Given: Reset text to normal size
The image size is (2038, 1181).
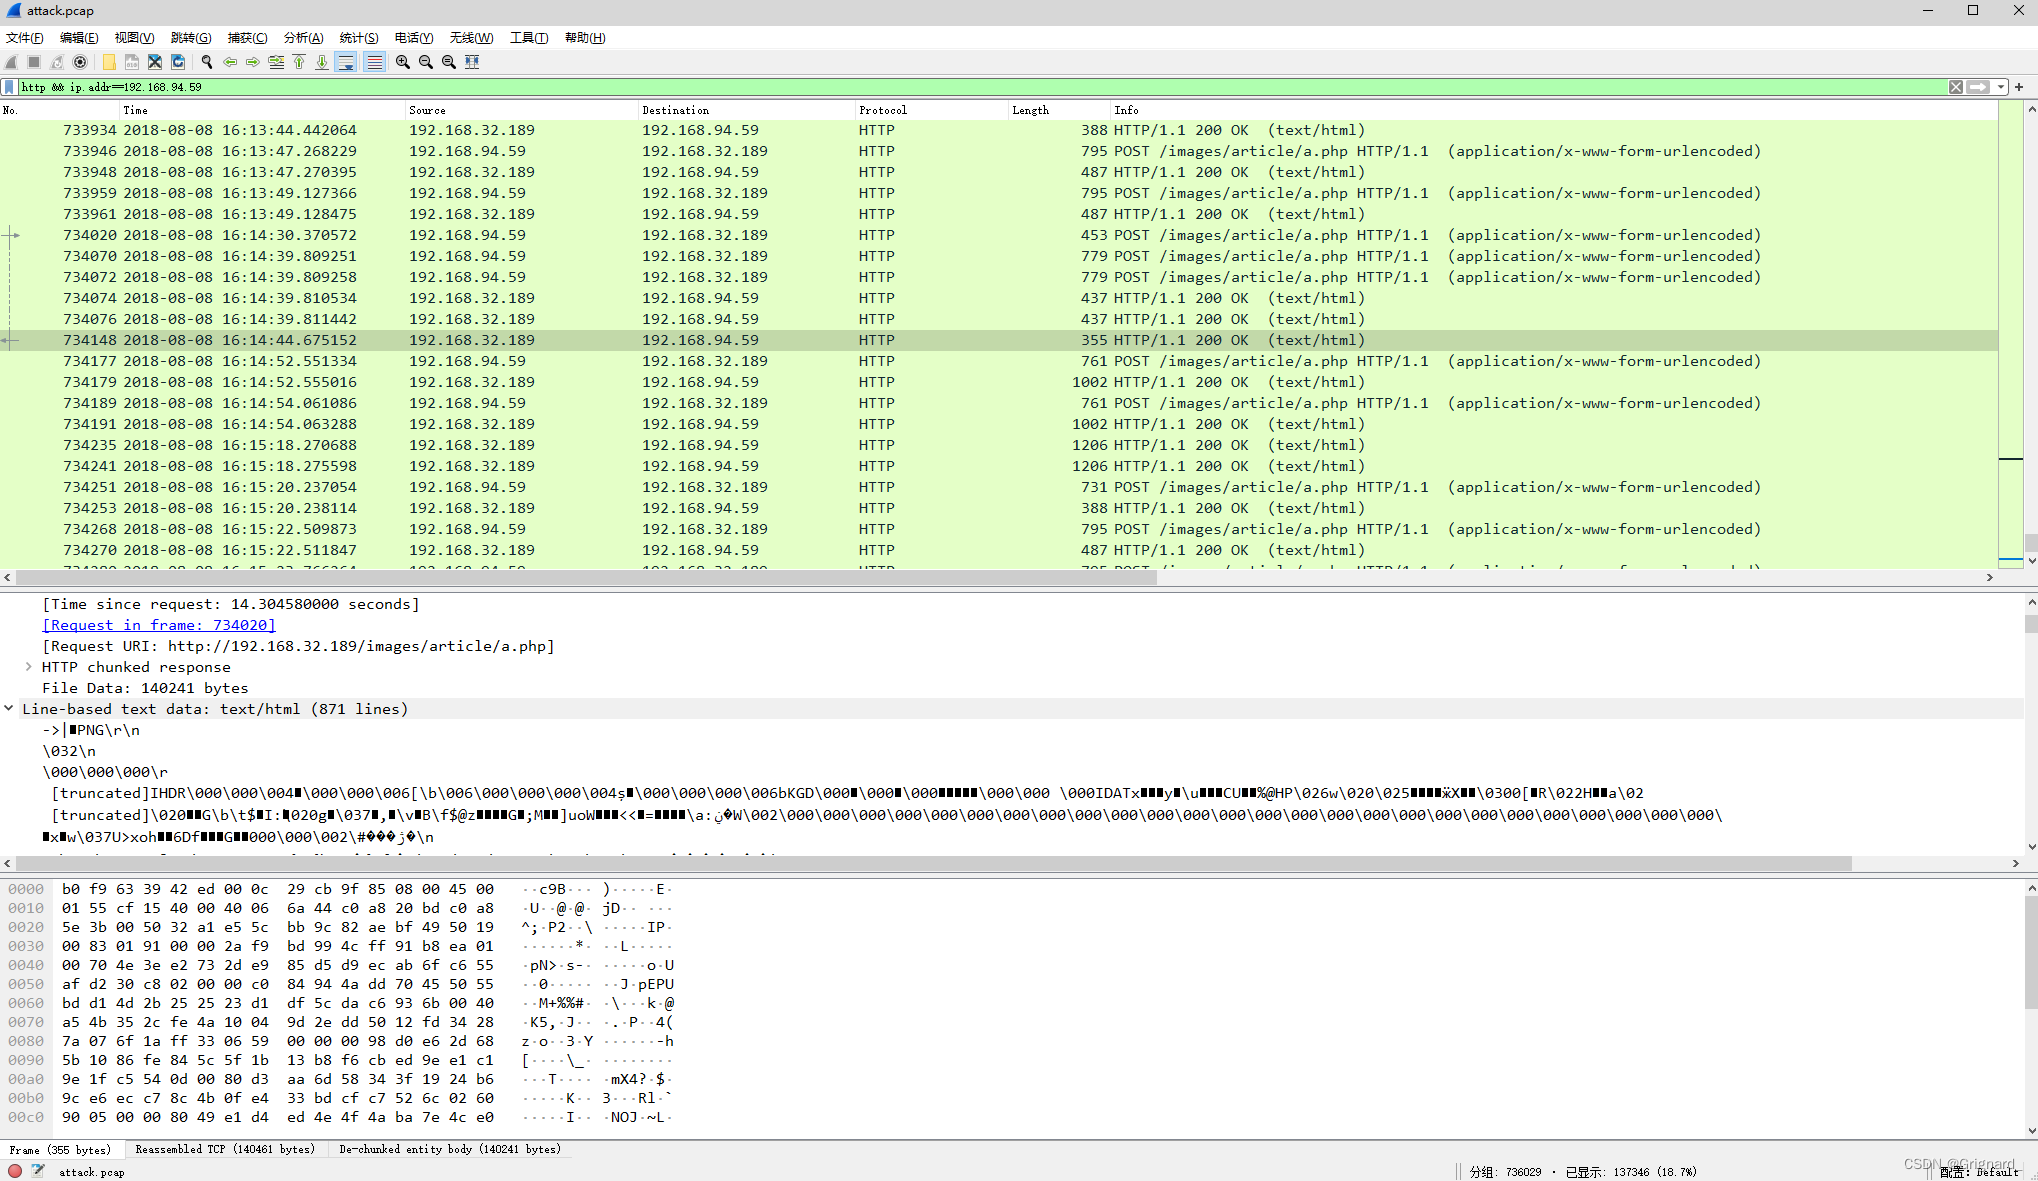Looking at the screenshot, I should point(449,62).
